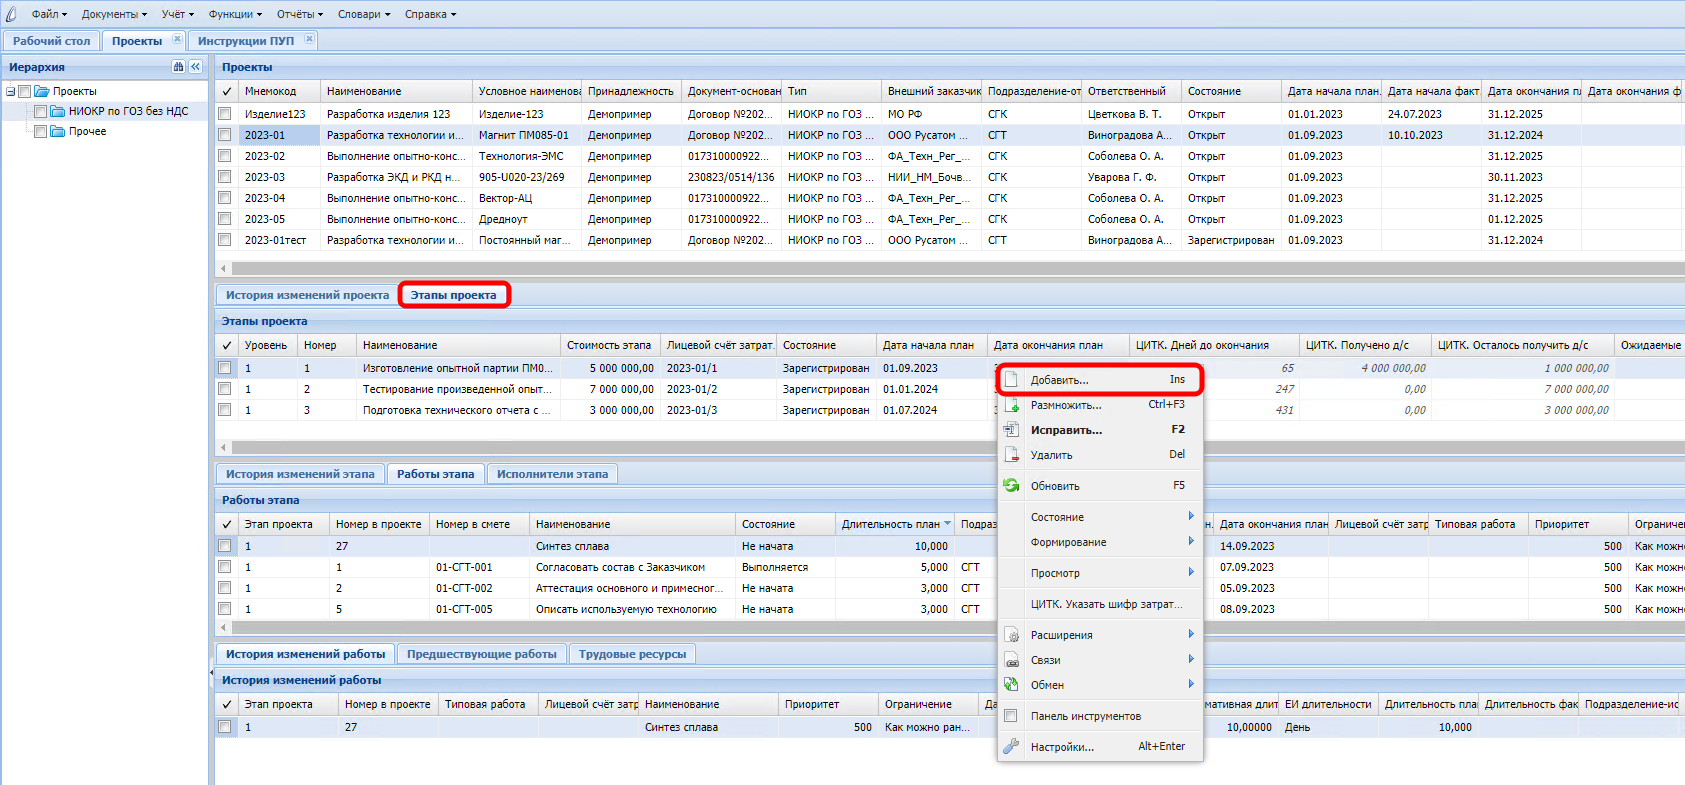Enable the Панель инструментов checkbox in context menu
Viewport: 1685px width, 785px height.
click(x=1011, y=716)
